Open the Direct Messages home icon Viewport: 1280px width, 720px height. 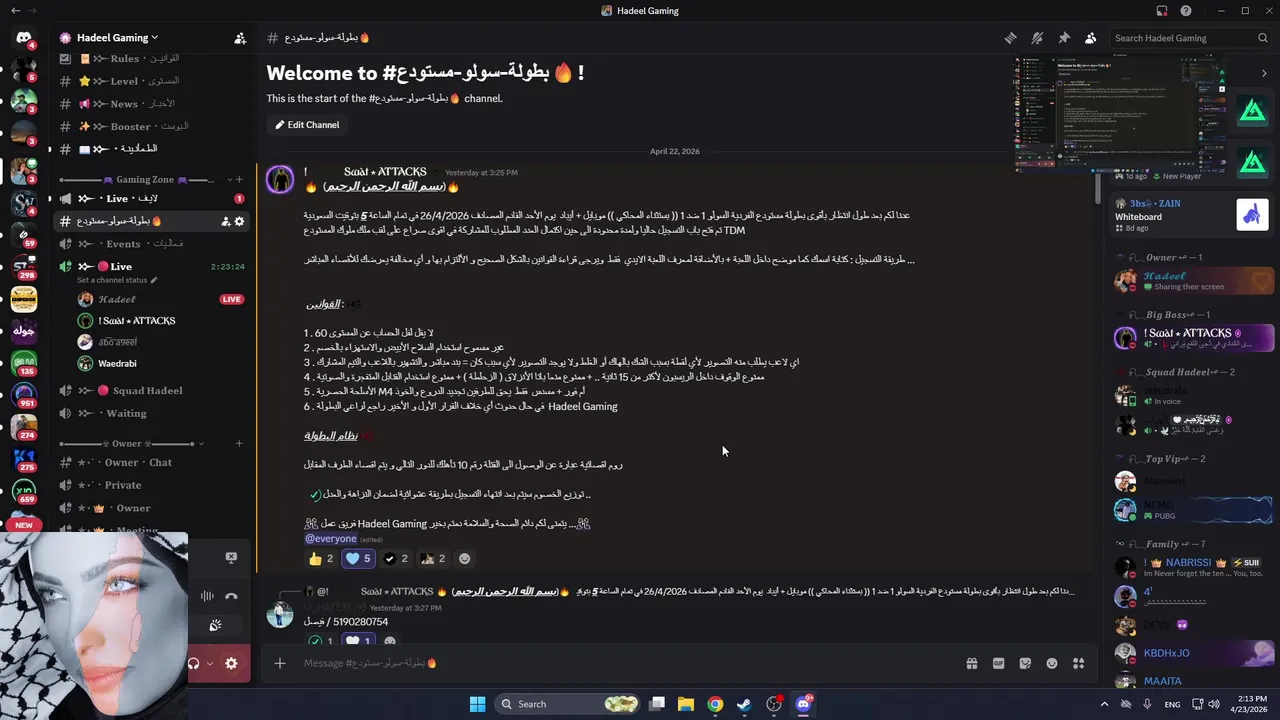coord(23,39)
